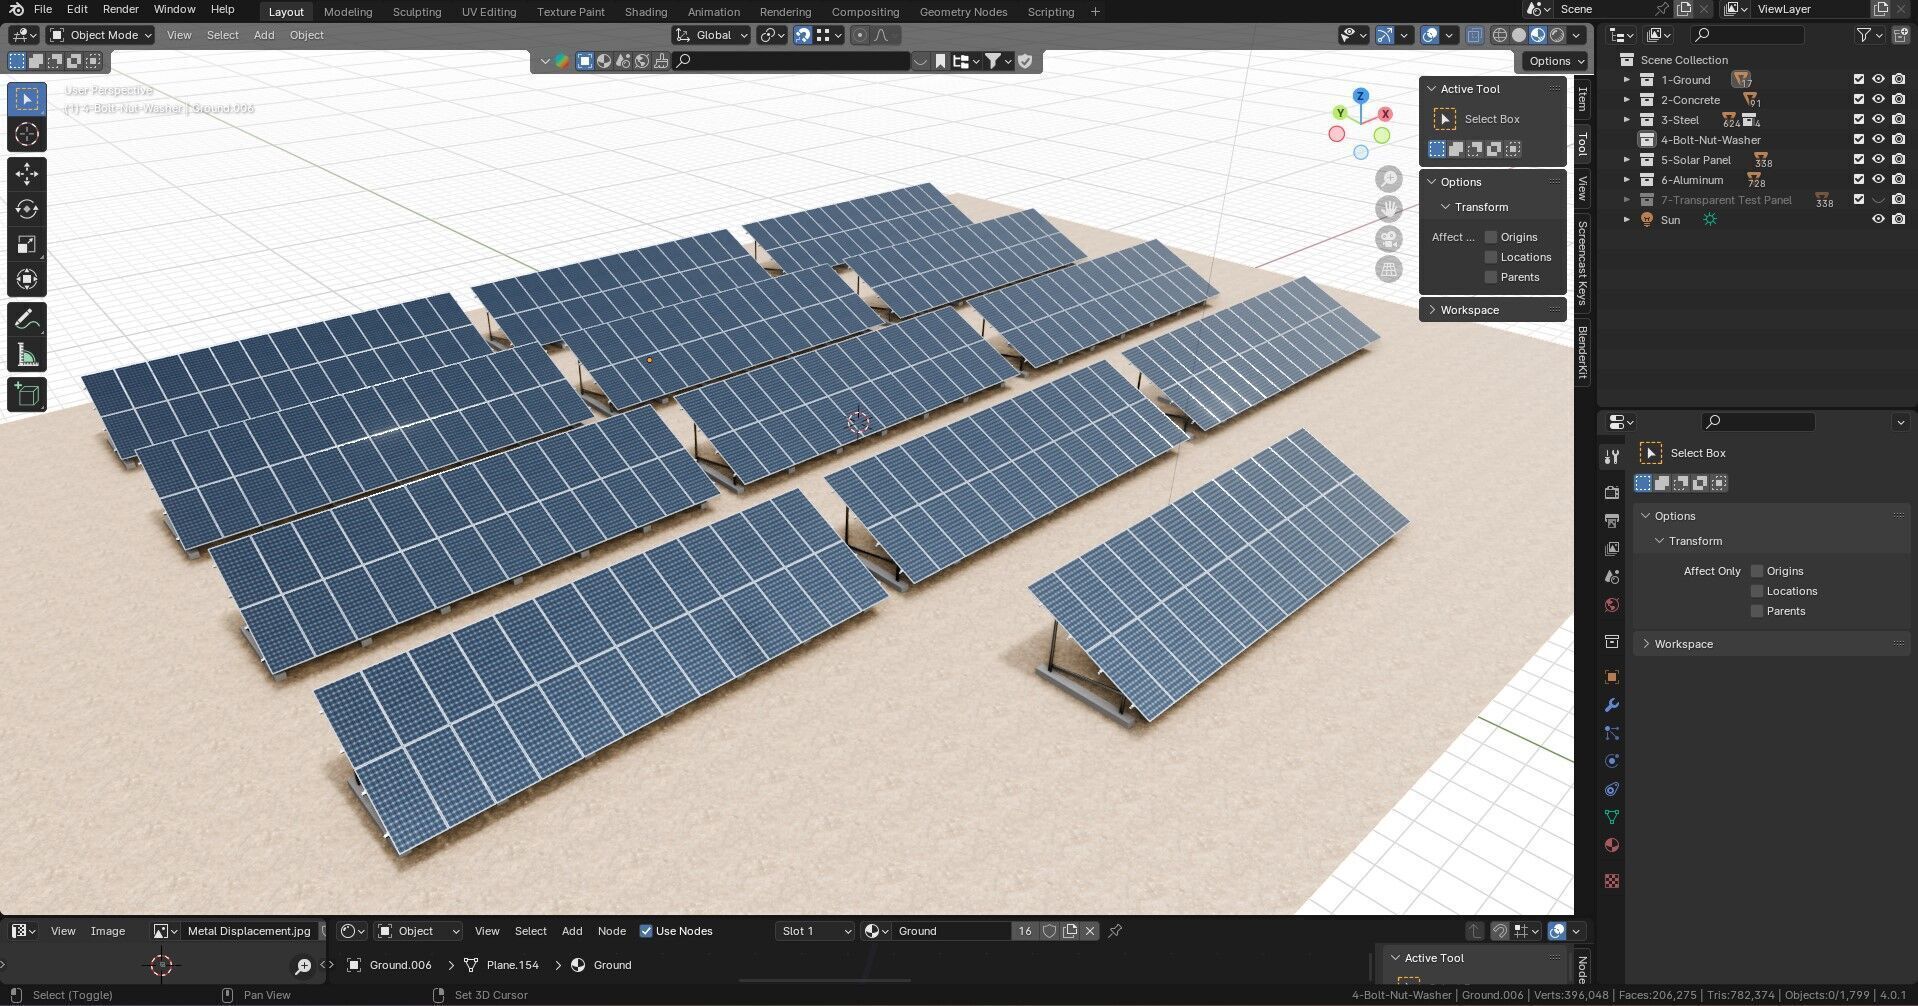Activate the Transform tool

[x=27, y=279]
